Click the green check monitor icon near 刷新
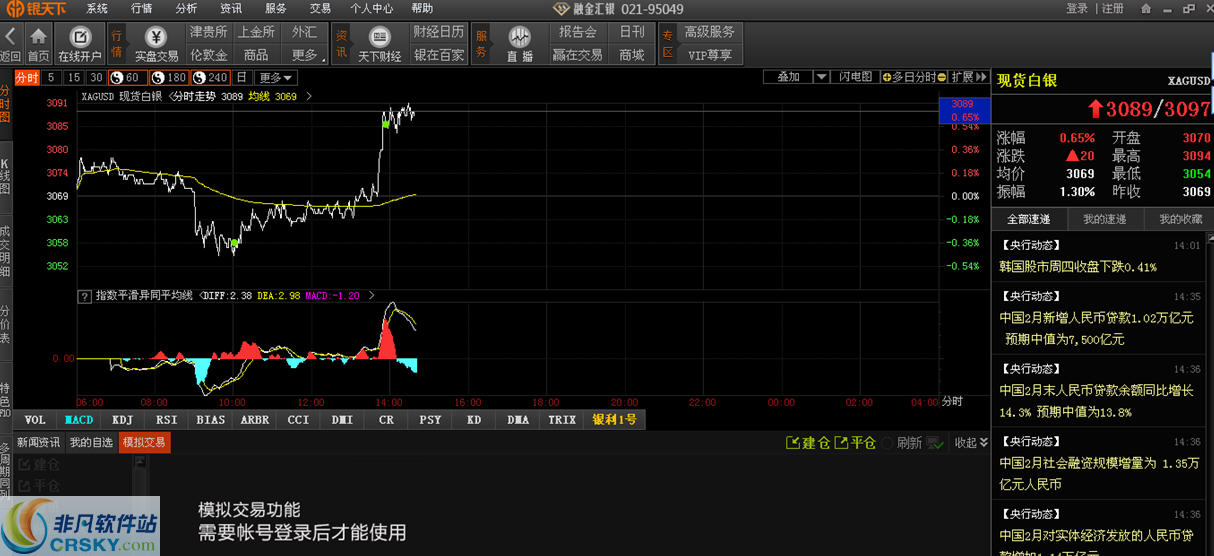1214x556 pixels. pyautogui.click(x=935, y=442)
